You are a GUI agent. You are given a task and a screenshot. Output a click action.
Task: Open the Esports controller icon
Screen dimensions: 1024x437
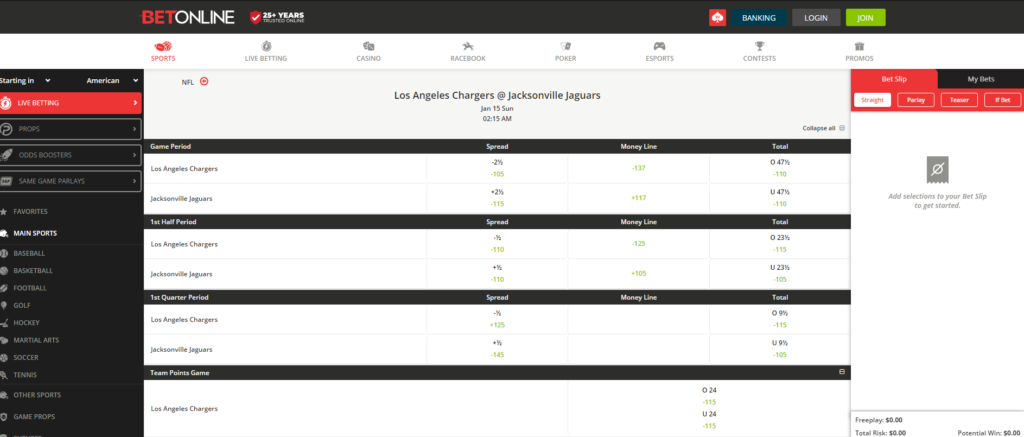[659, 46]
